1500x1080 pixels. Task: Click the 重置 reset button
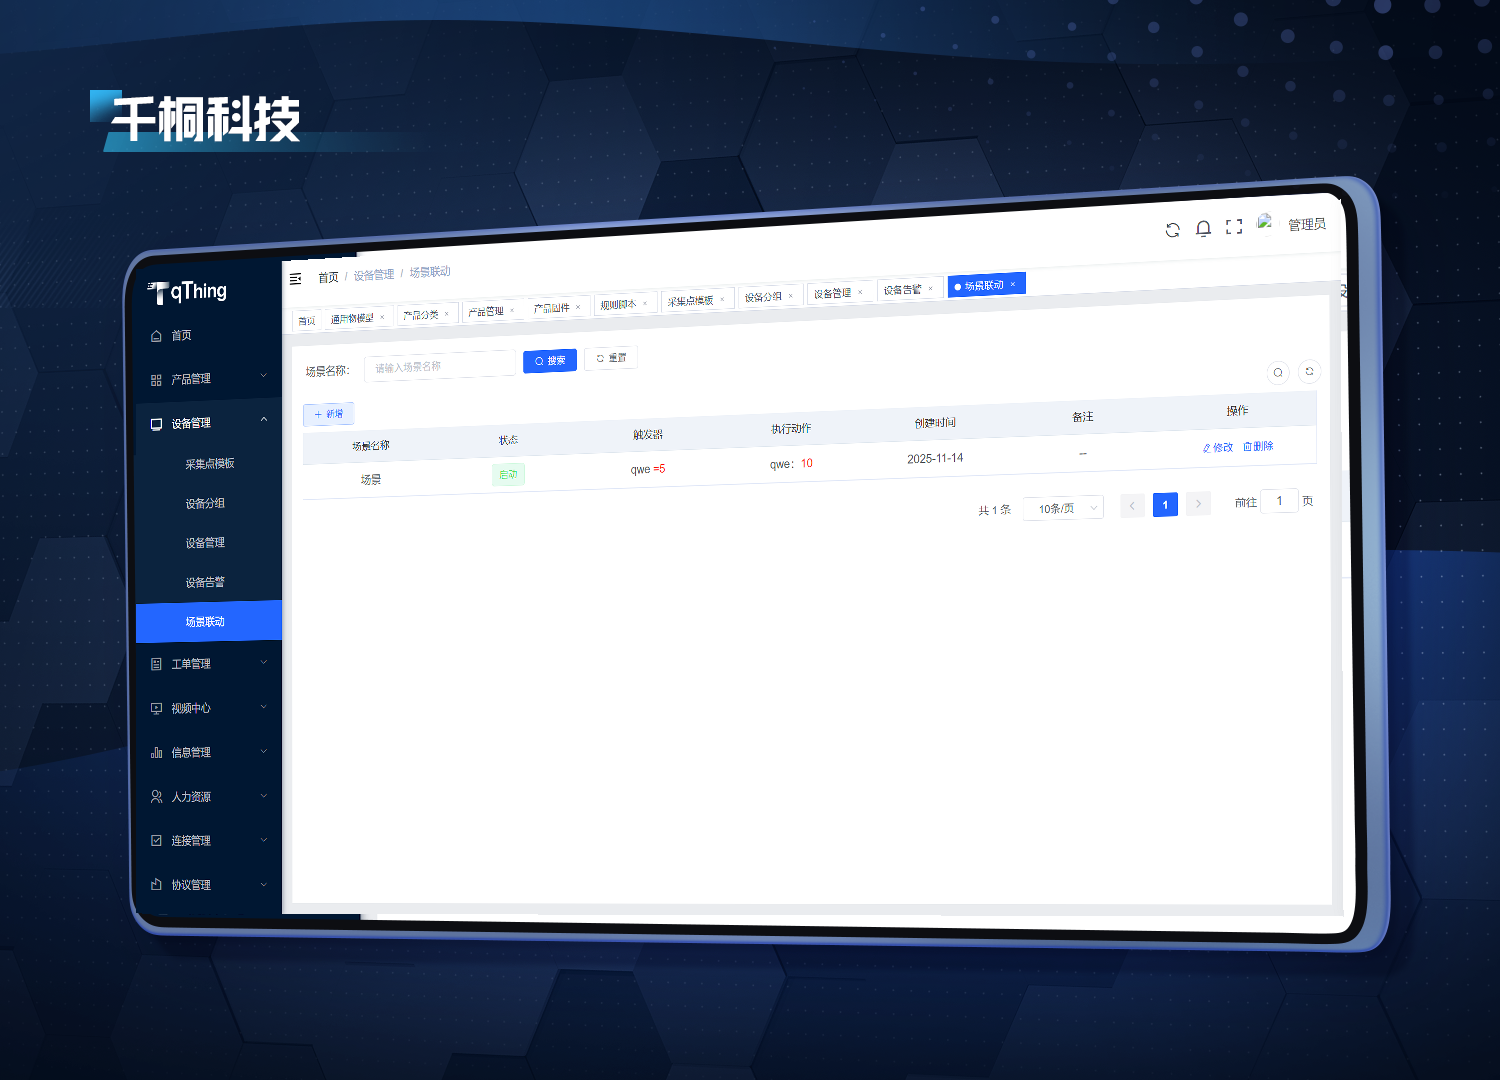tap(611, 358)
